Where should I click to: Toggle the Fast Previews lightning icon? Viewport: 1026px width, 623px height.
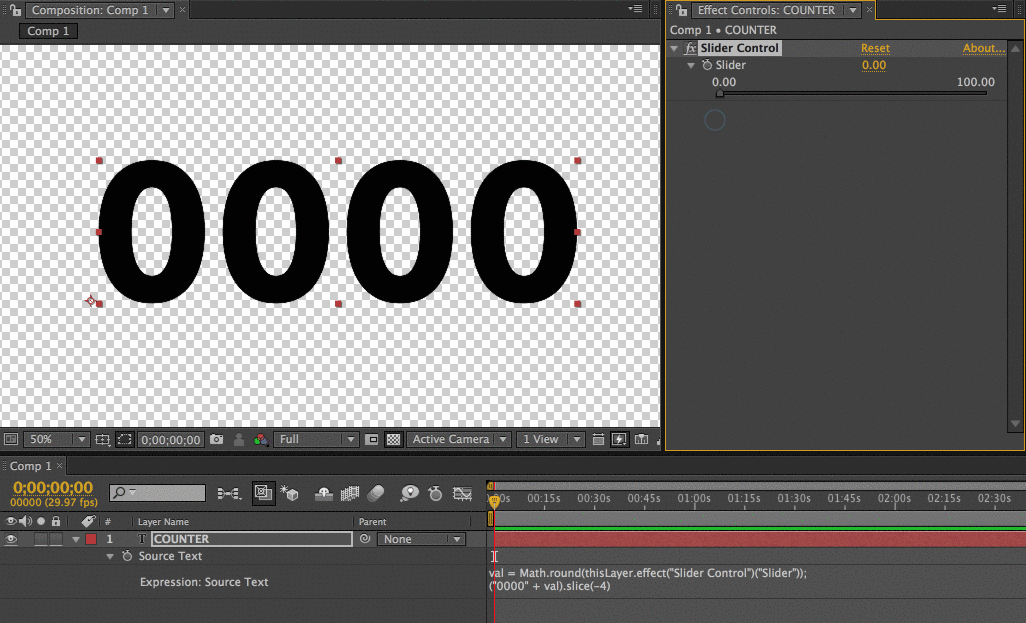click(619, 440)
